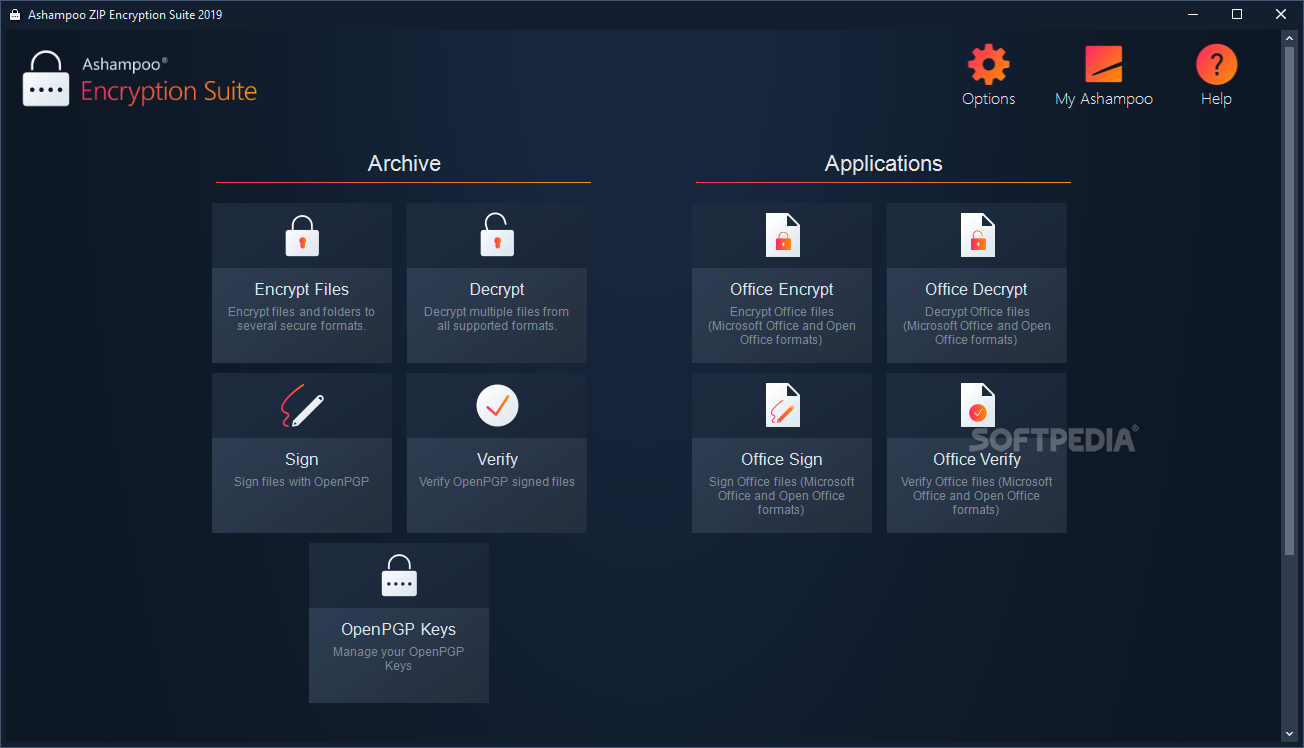Click the title bar lock app icon
This screenshot has width=1304, height=748.
pos(15,15)
